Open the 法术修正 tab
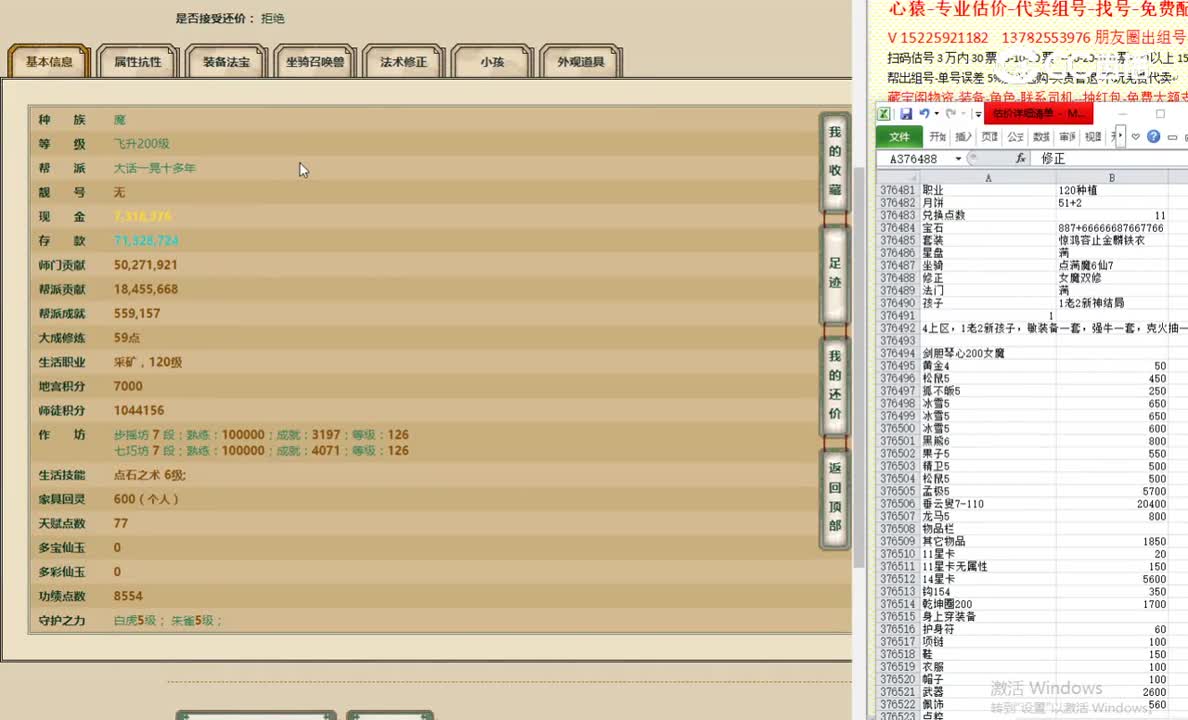Viewport: 1188px width, 720px height. pyautogui.click(x=404, y=61)
